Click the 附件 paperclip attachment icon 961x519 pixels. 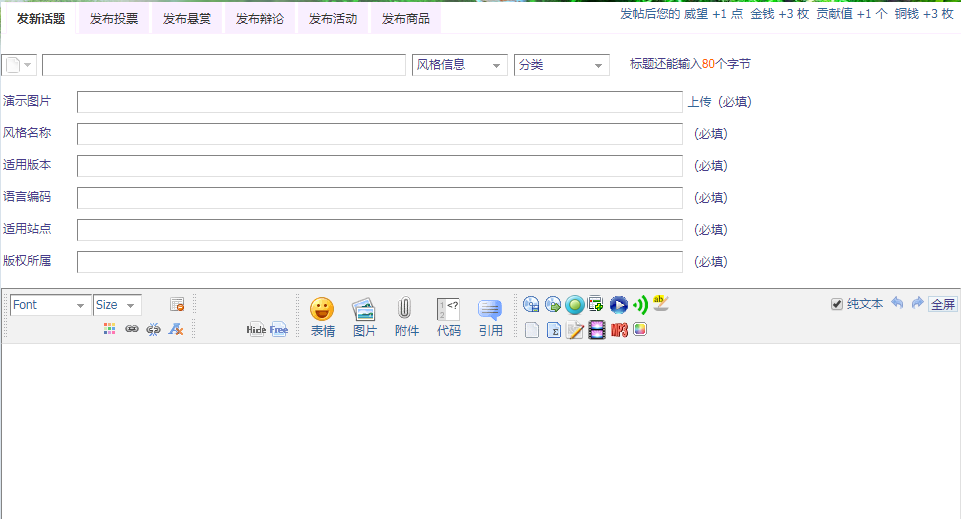pos(406,309)
